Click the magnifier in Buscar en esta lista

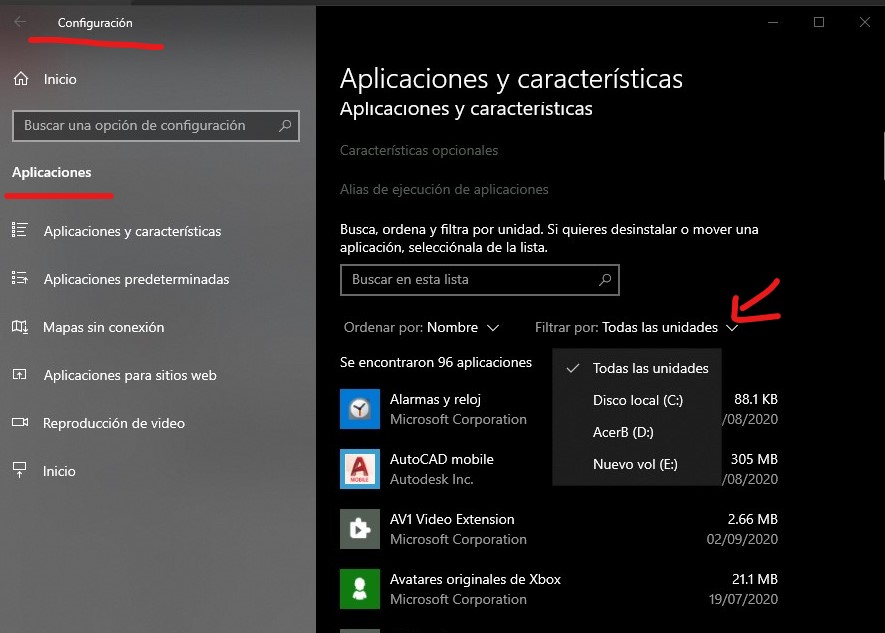(604, 279)
